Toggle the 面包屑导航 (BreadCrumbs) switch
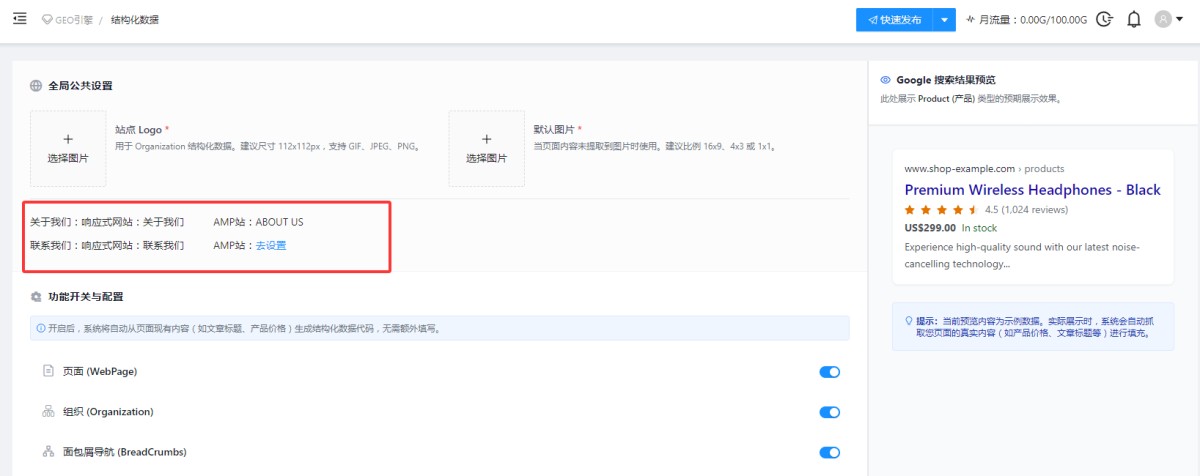The image size is (1200, 476). click(x=829, y=452)
